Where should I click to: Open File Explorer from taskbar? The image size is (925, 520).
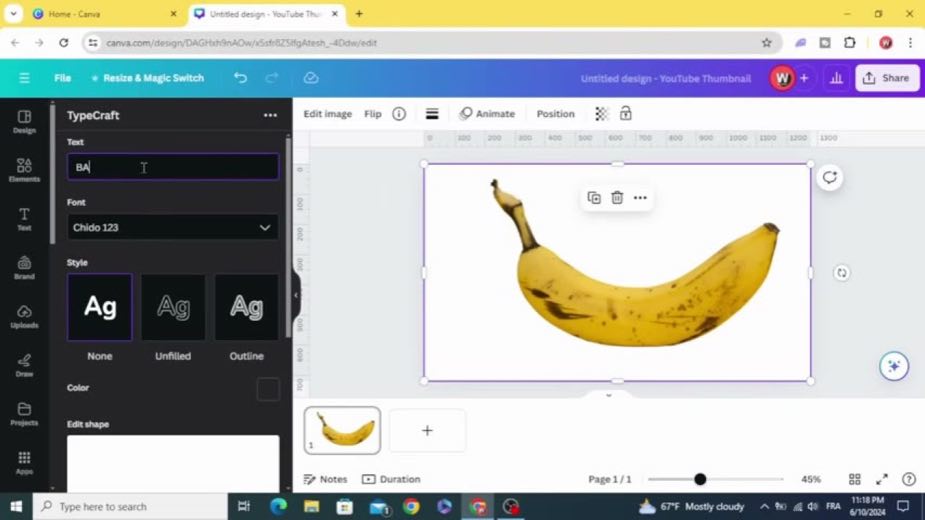[x=311, y=506]
